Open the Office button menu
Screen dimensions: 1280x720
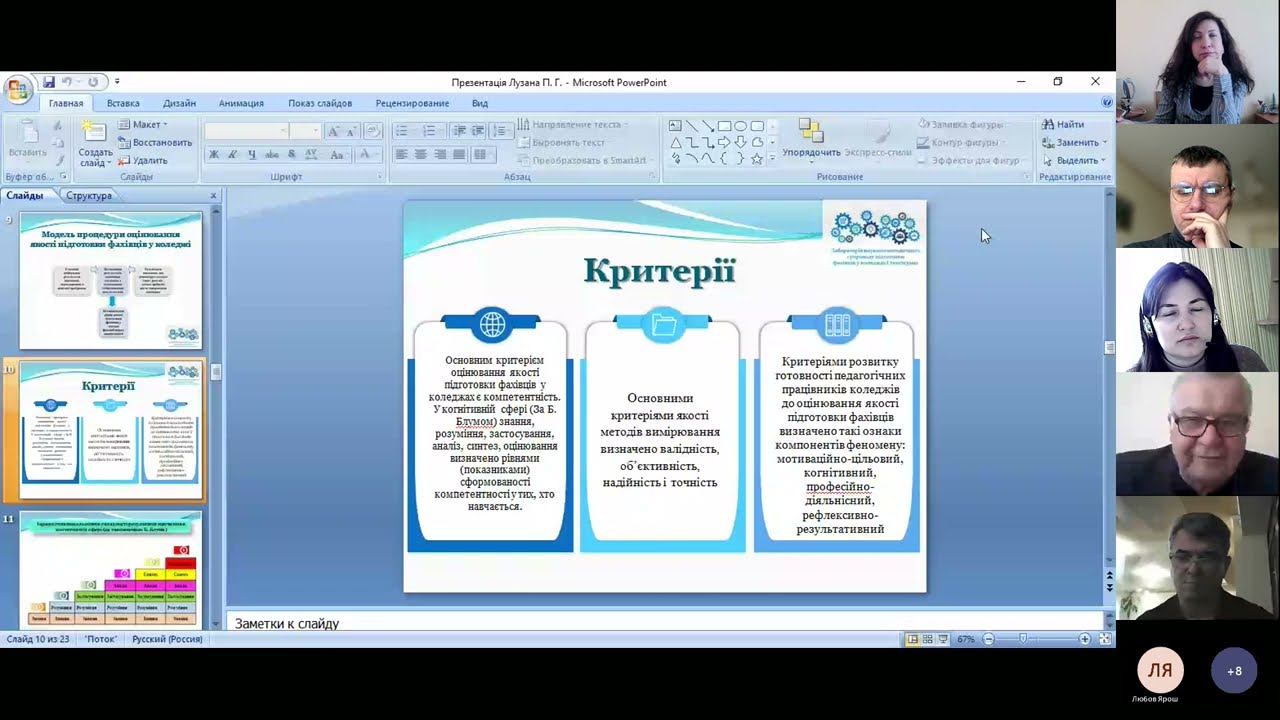point(17,91)
